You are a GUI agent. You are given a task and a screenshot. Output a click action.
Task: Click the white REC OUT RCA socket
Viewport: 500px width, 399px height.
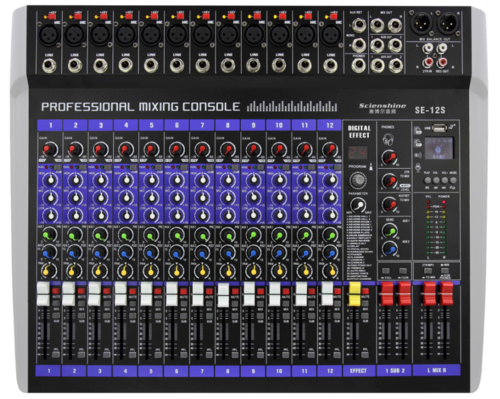[x=442, y=49]
